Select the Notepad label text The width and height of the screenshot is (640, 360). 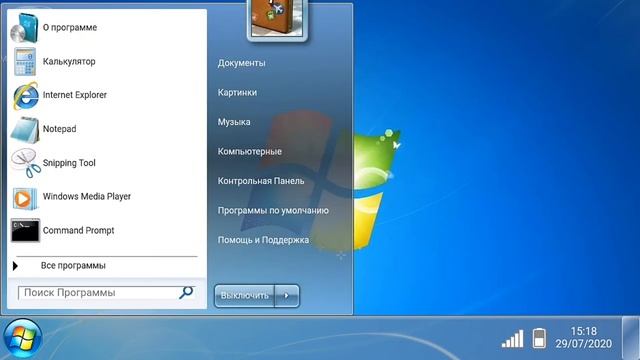click(60, 129)
